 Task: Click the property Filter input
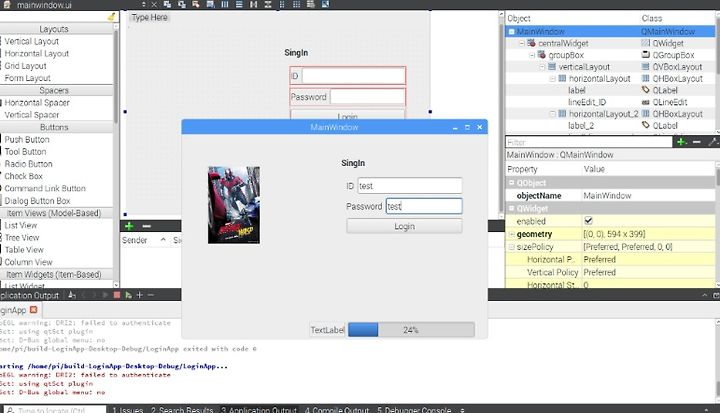[589, 142]
